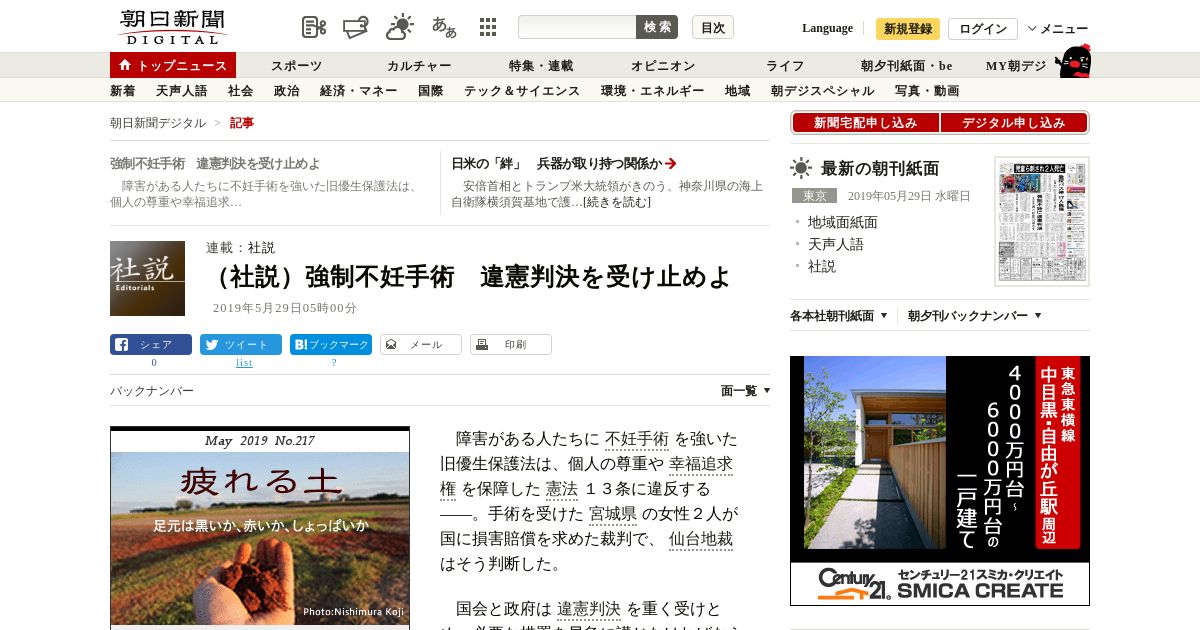Viewport: 1200px width, 630px height.
Task: Open the 疲れる土 May 2019 banner
Action: (260, 527)
